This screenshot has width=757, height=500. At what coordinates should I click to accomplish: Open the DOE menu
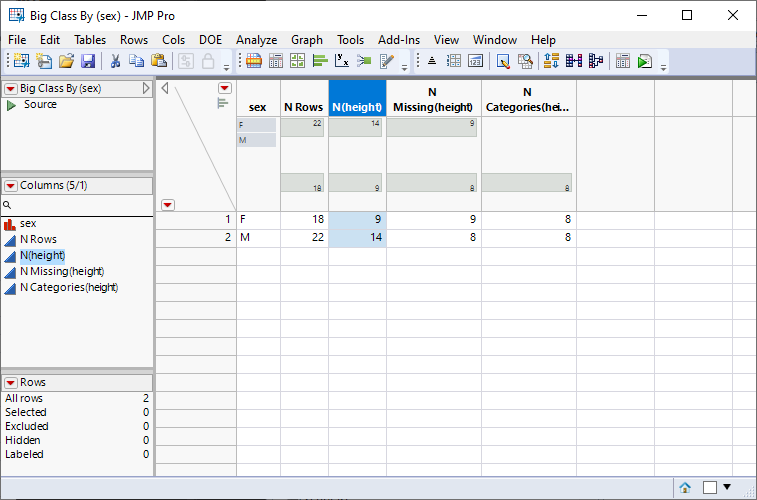click(210, 40)
